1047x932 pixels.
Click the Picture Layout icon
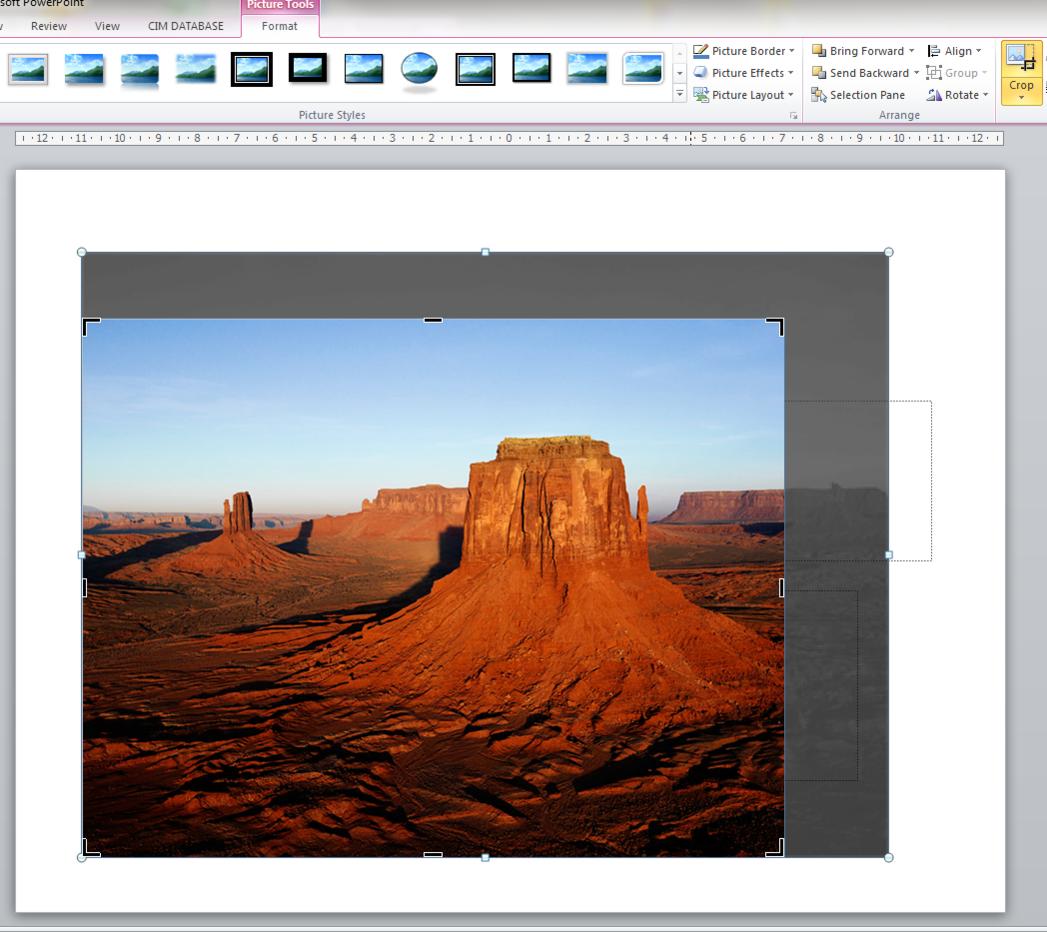click(x=700, y=95)
